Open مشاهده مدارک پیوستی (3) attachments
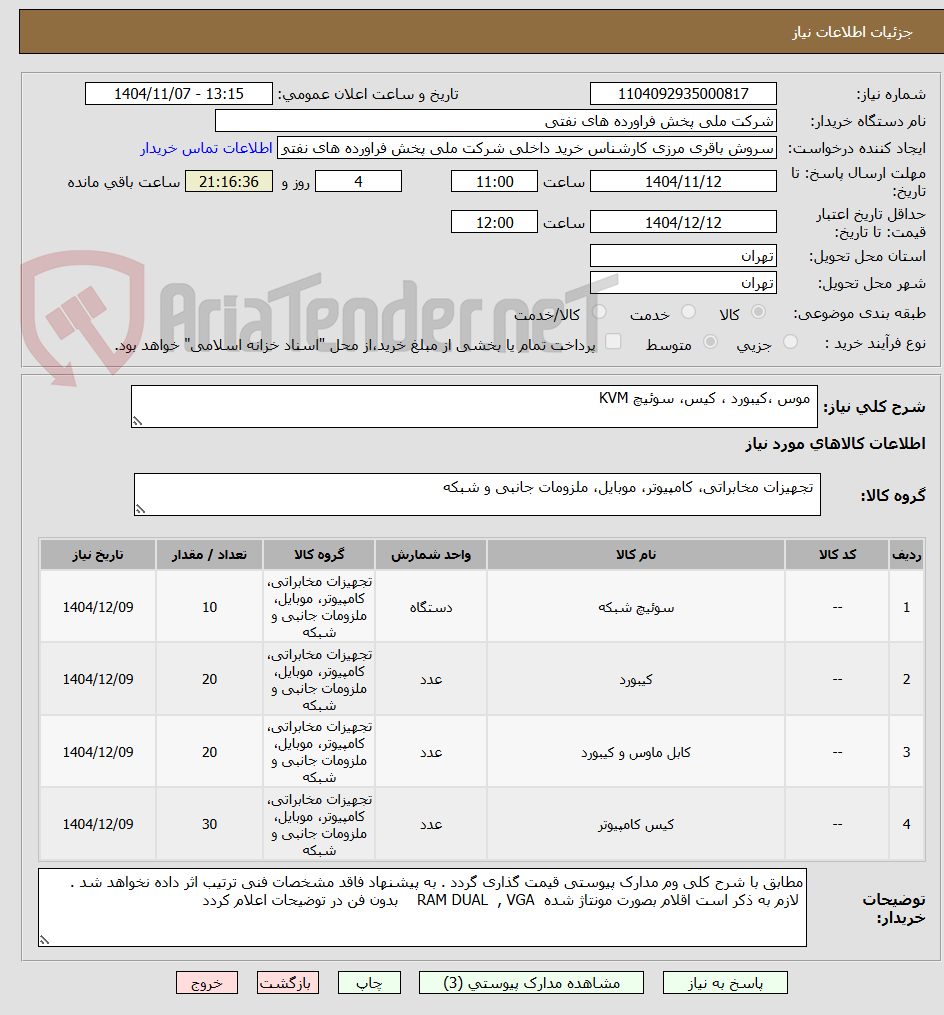The height and width of the screenshot is (1015, 944). pyautogui.click(x=531, y=983)
